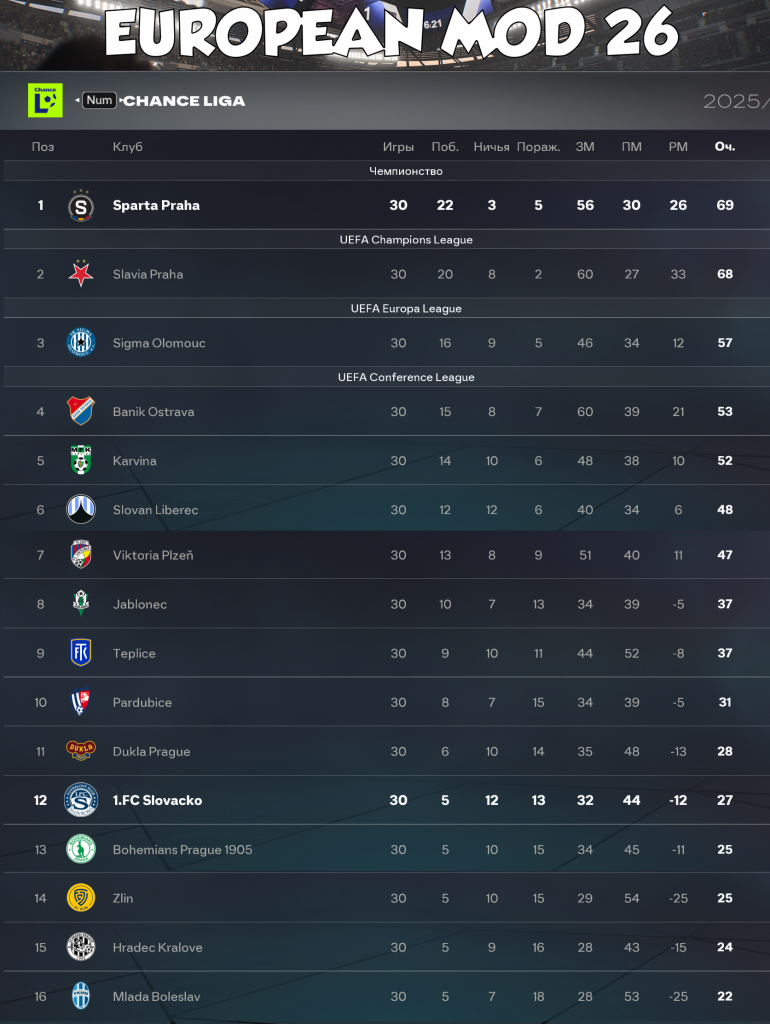770x1024 pixels.
Task: Sort standings by Игры column header
Action: pos(398,146)
